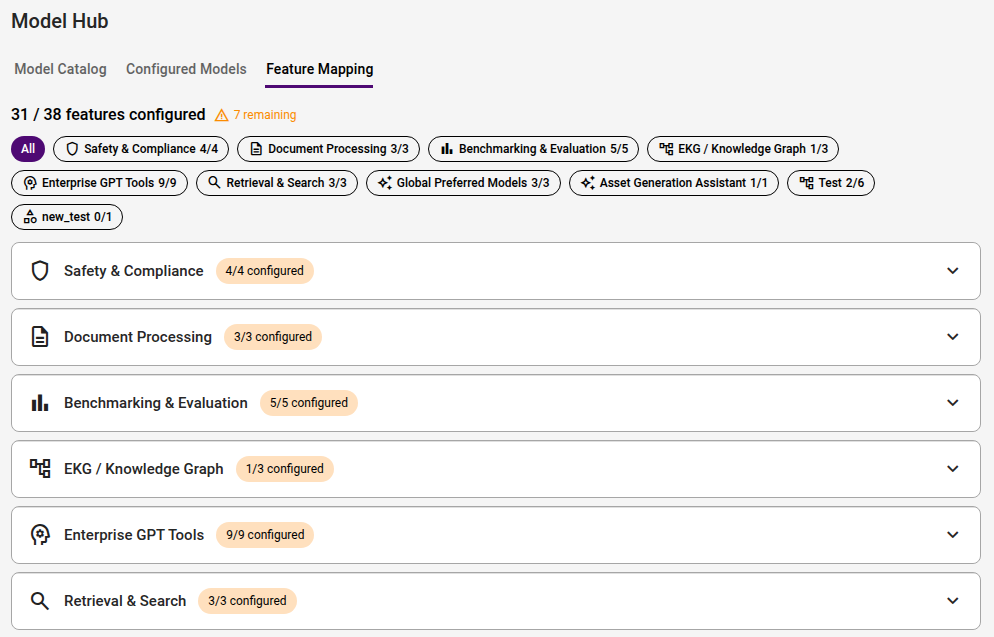Filter by Asset Generation Assistant 1/1 chip
The width and height of the screenshot is (994, 637).
(x=674, y=183)
